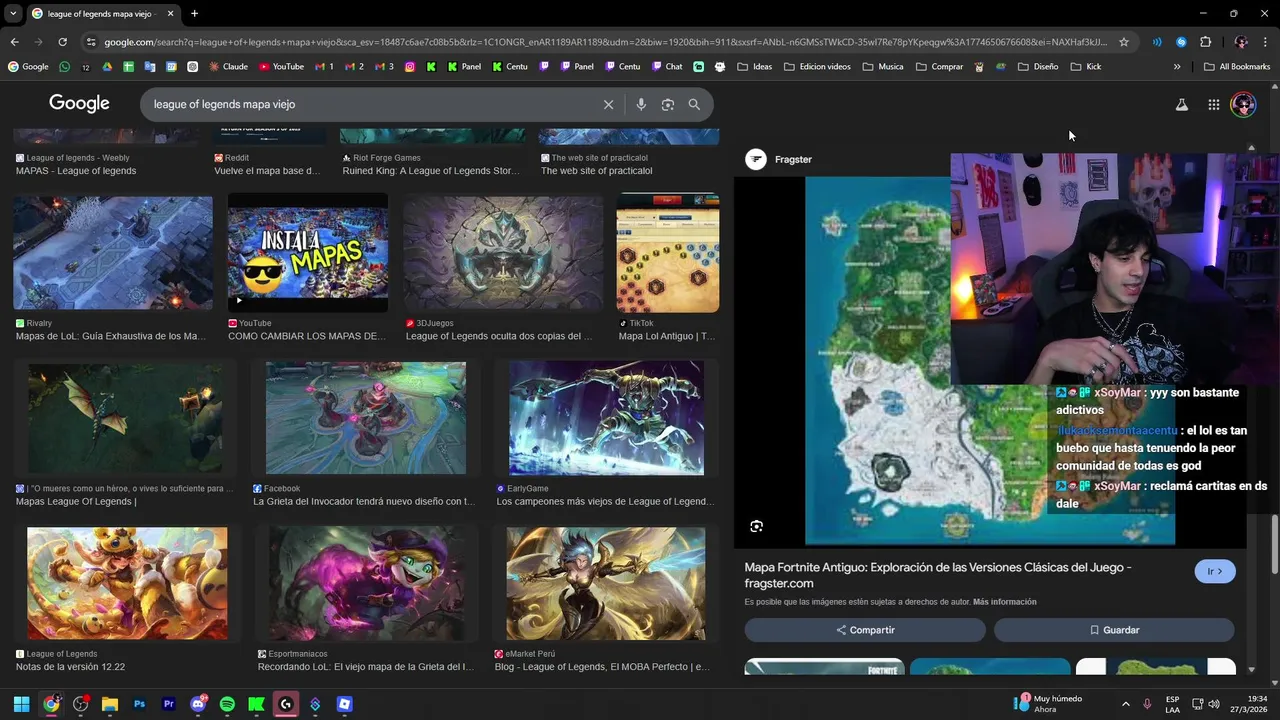Click 'MAPAS - League of legends' Weebly caption

tap(76, 171)
